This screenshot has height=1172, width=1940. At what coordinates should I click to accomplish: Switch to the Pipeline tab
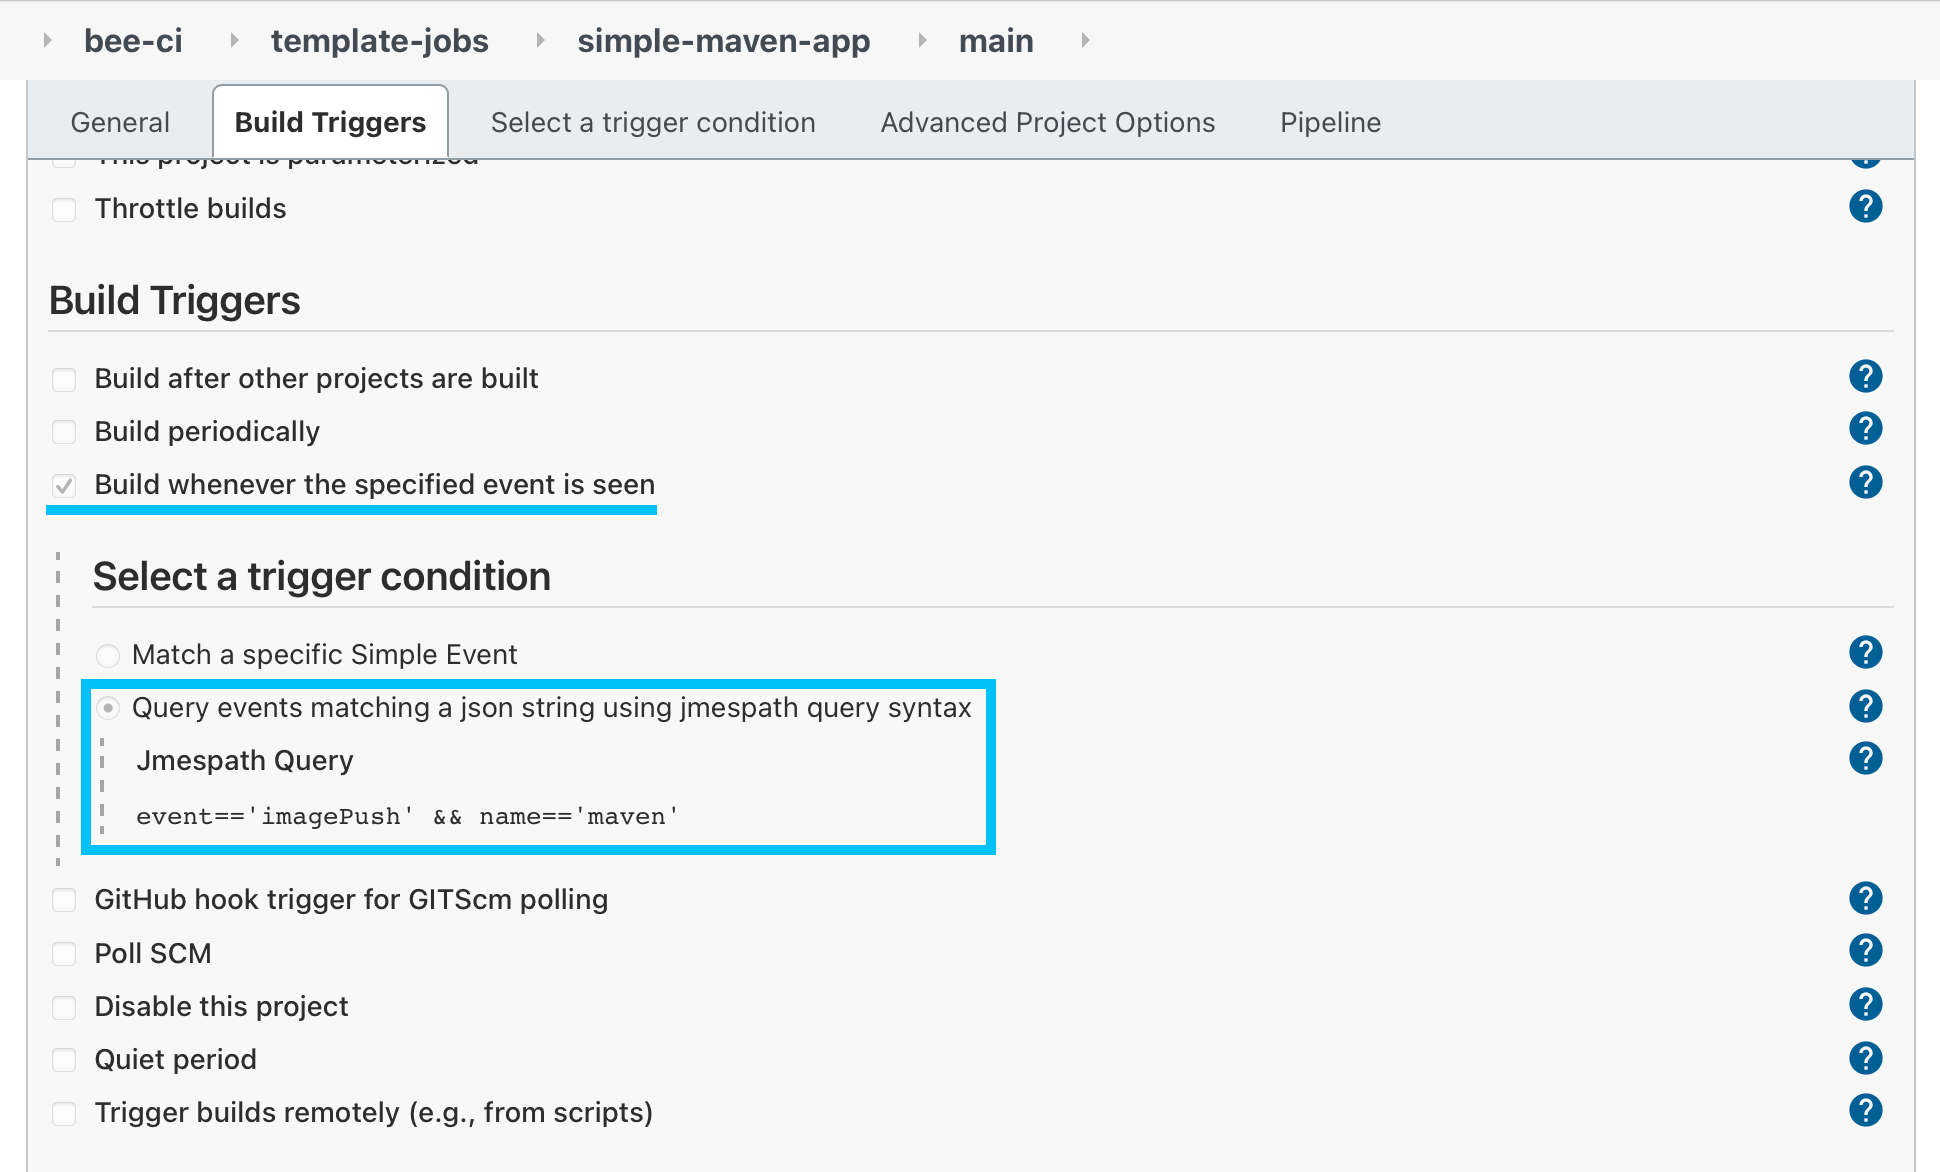(1330, 123)
